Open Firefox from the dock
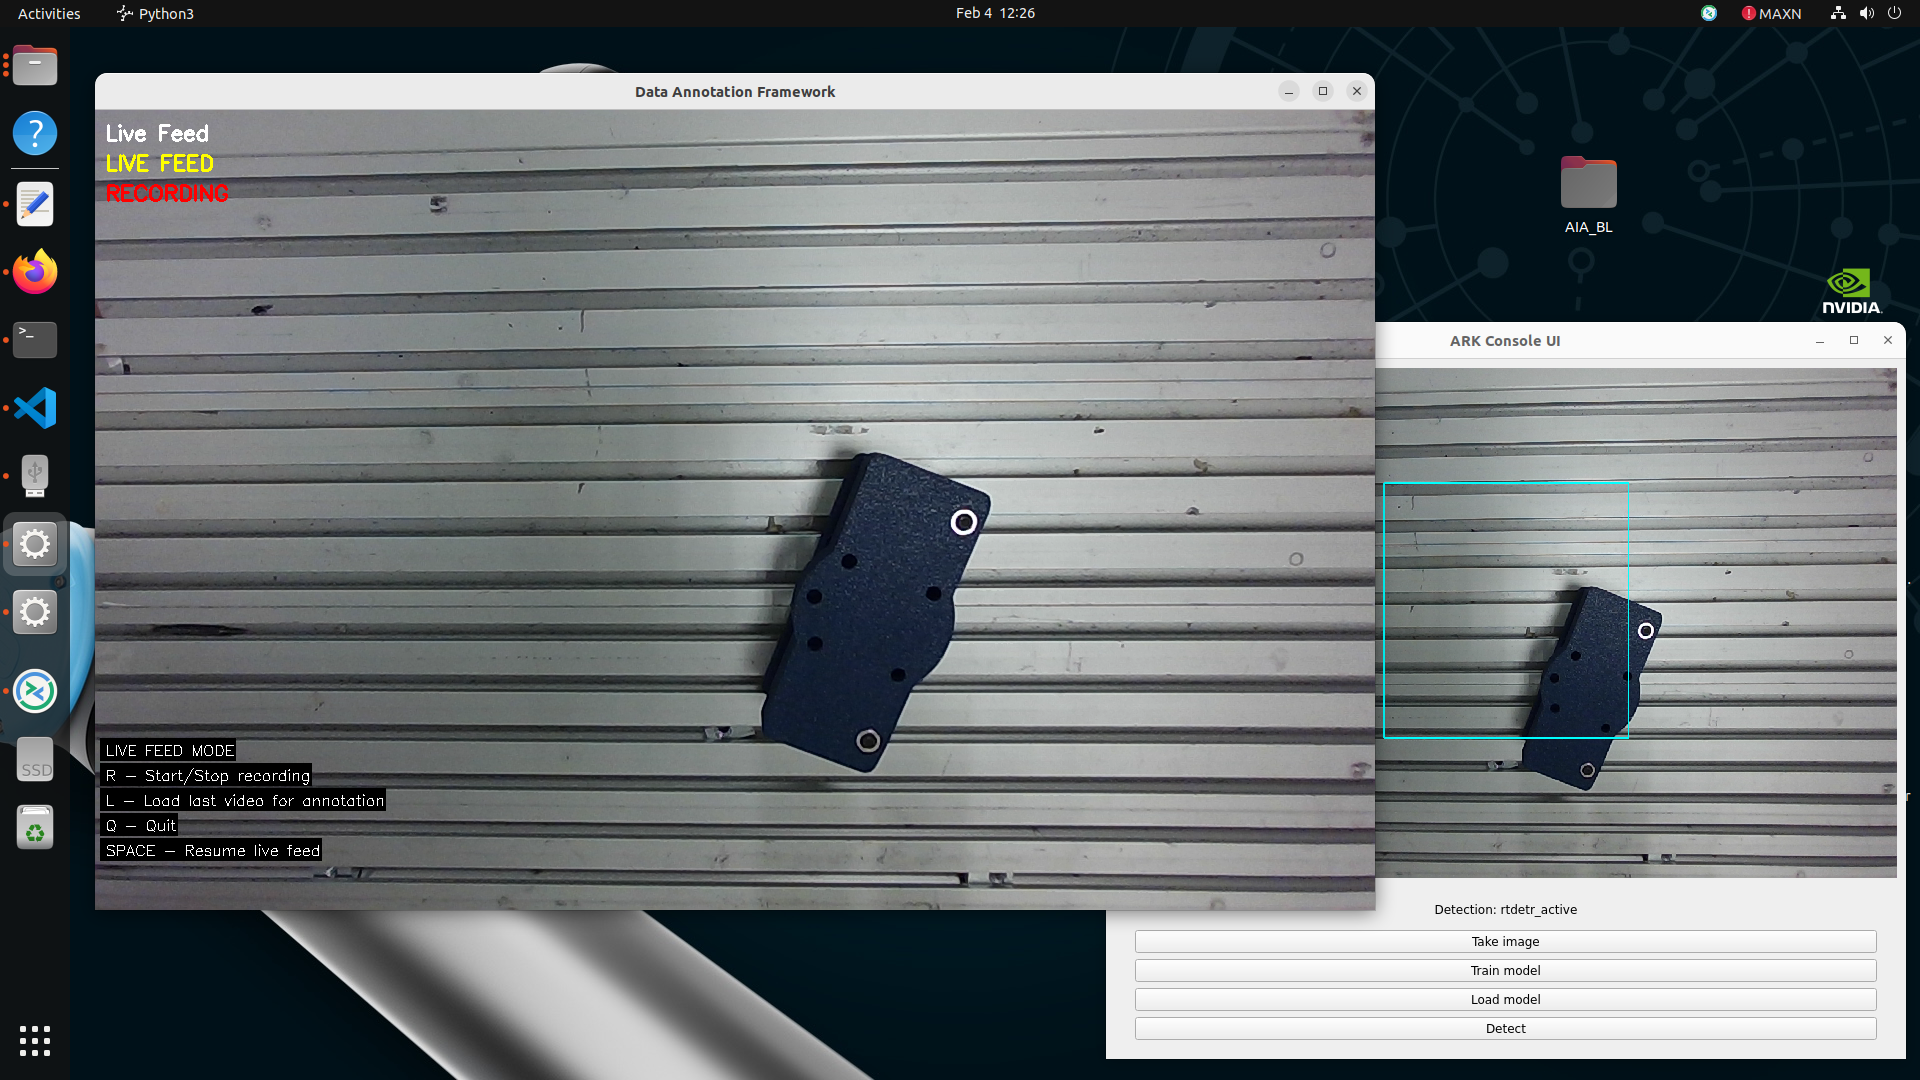1920x1080 pixels. pos(35,272)
